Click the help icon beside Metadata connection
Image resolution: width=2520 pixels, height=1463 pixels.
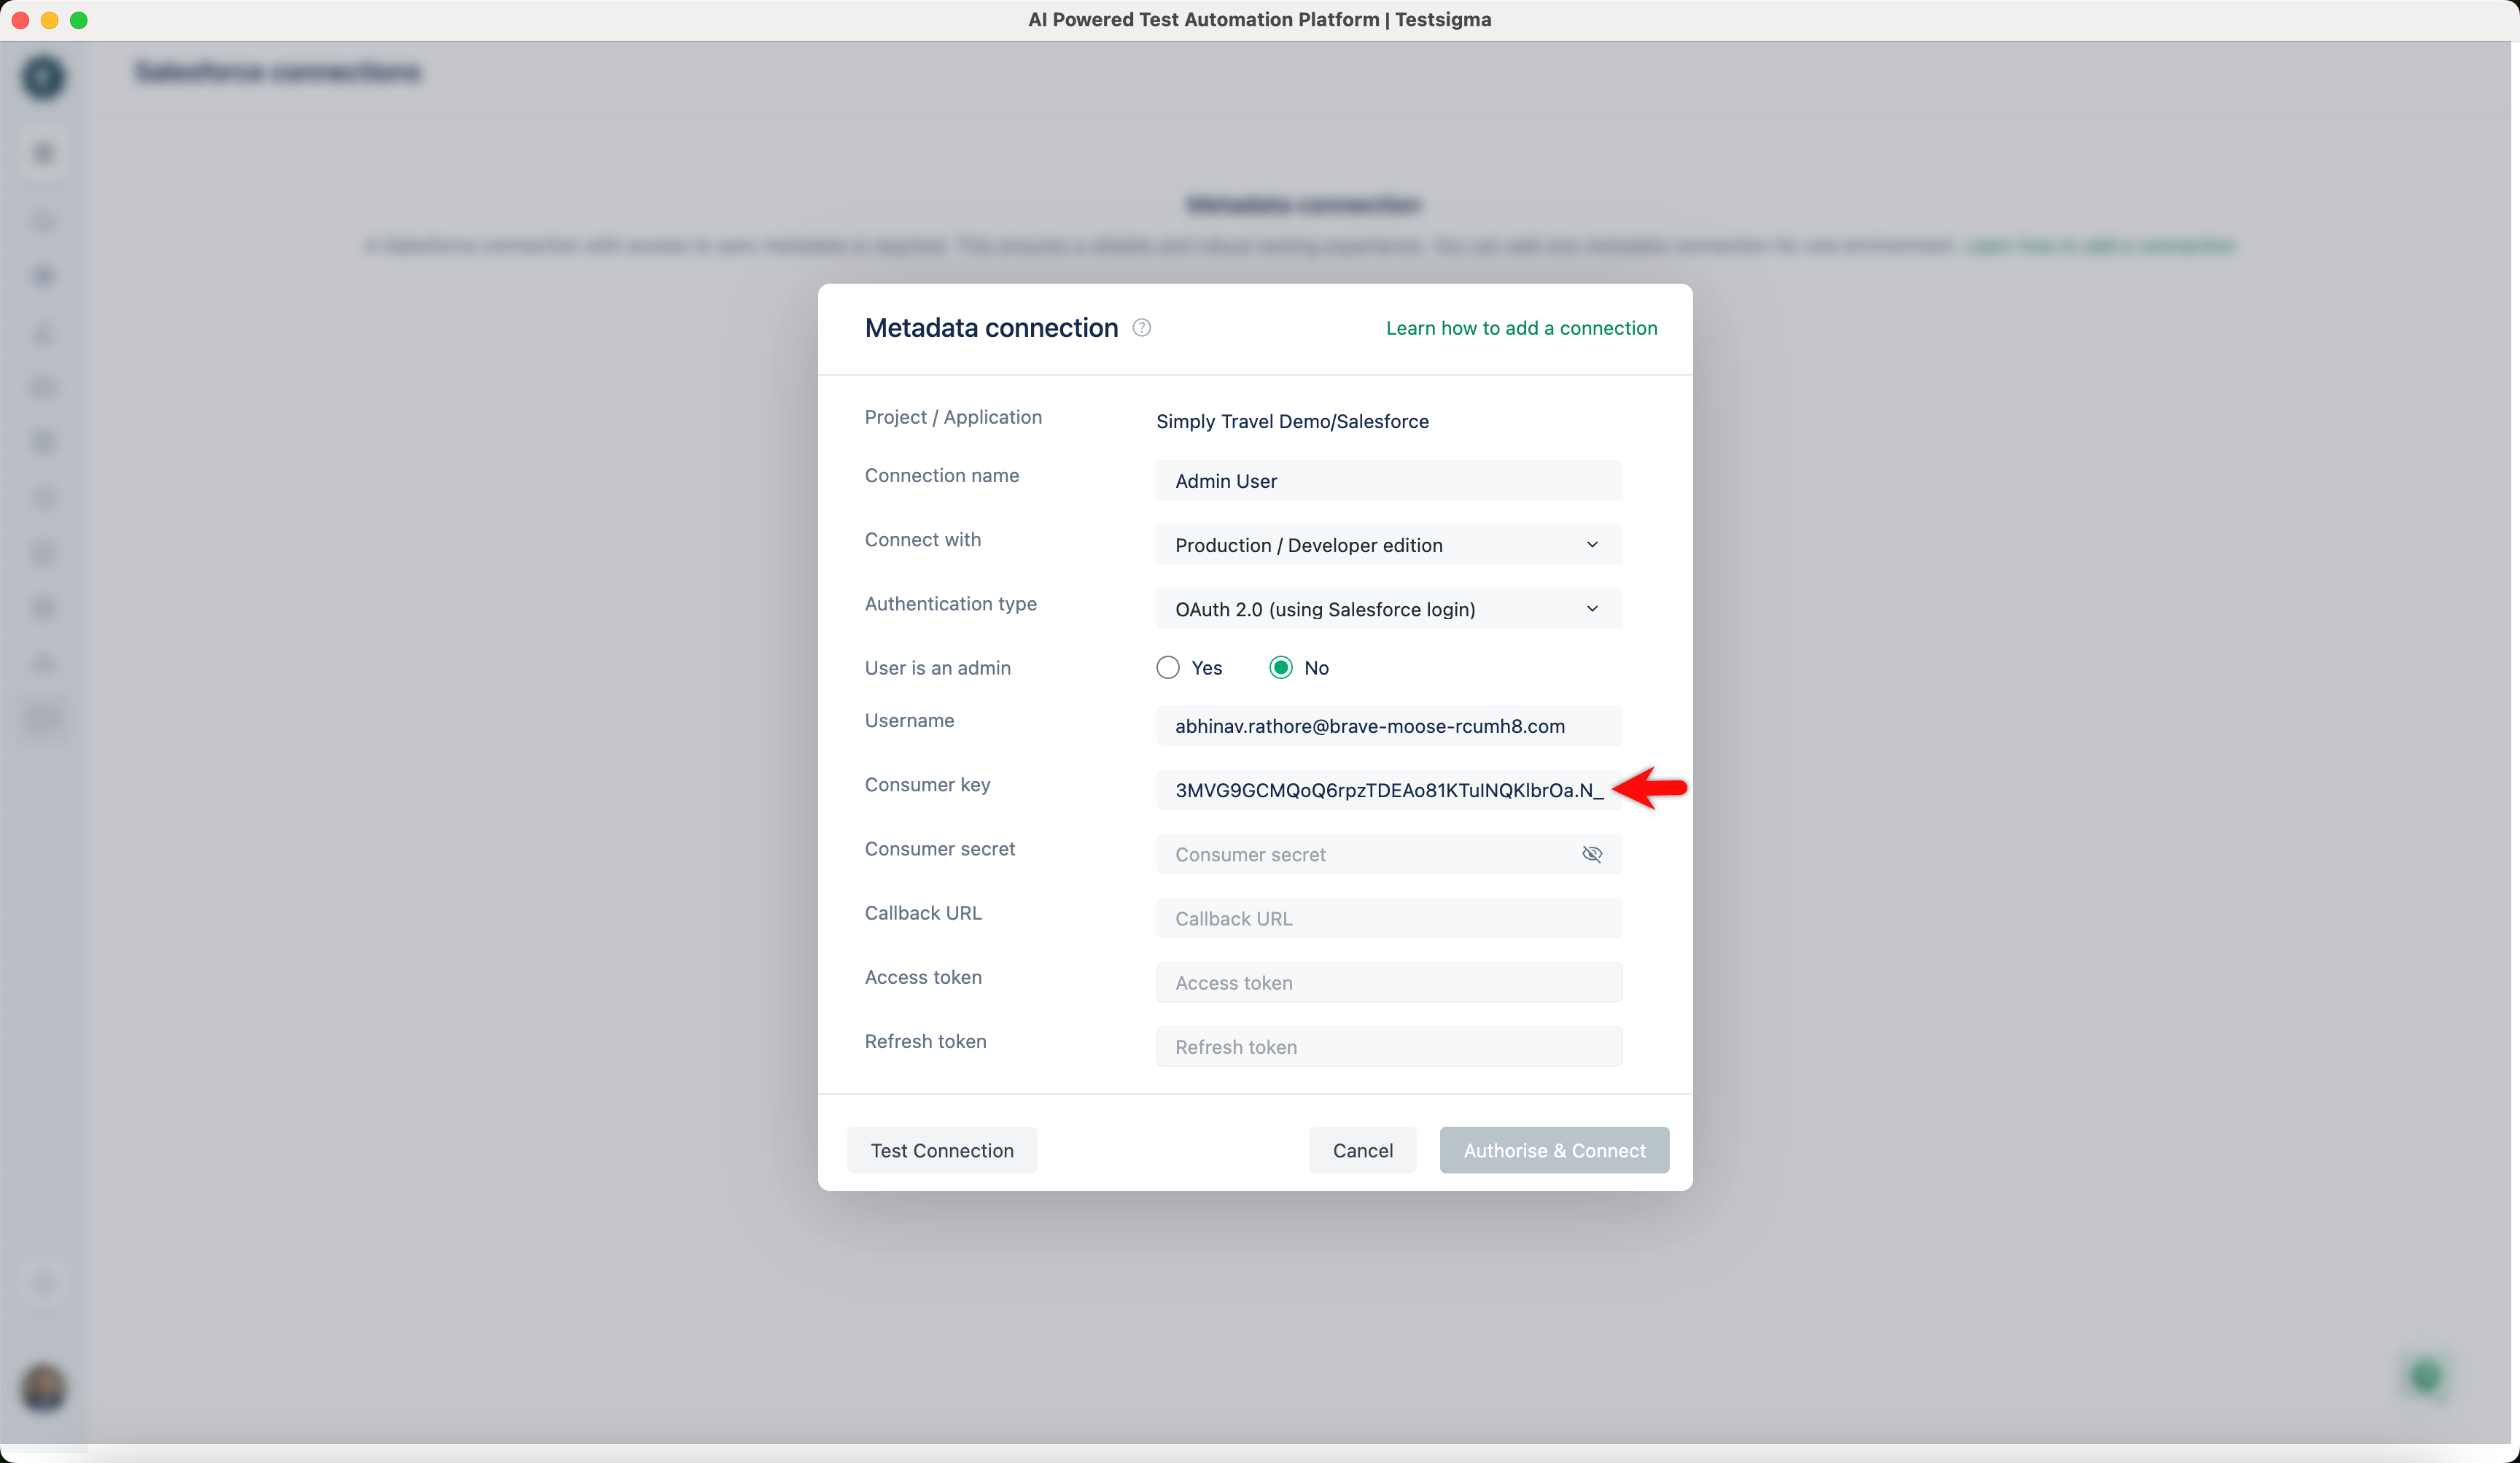coord(1141,328)
